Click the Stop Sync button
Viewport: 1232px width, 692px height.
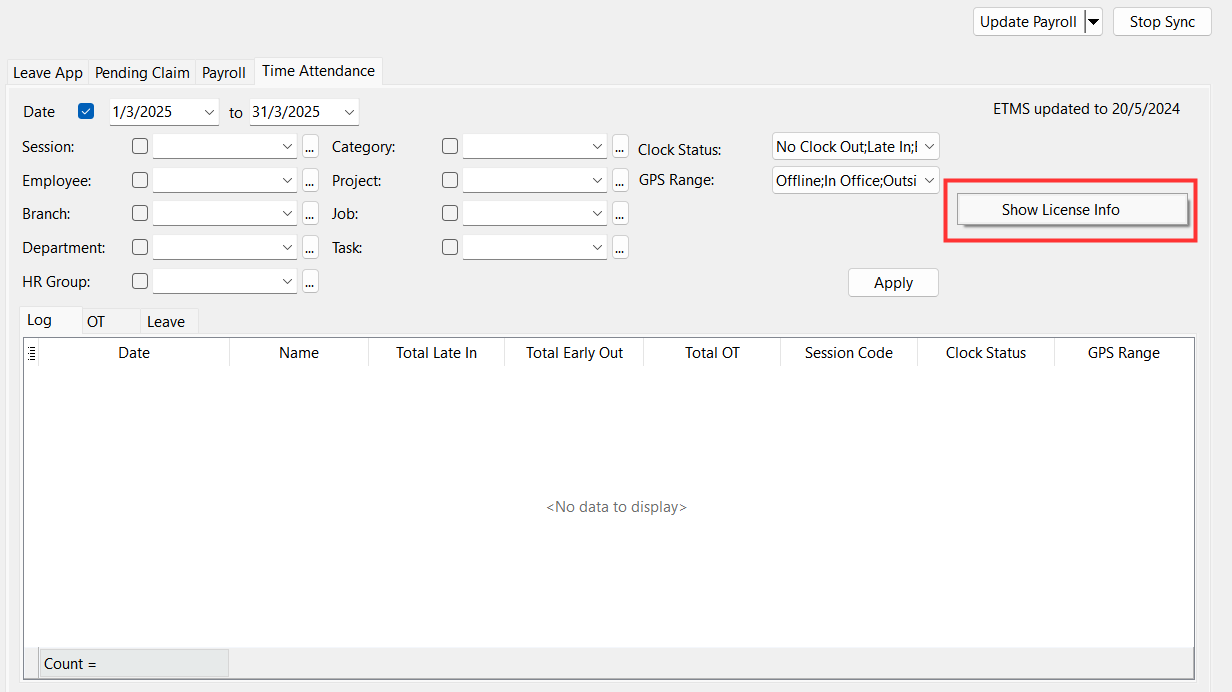point(1162,22)
